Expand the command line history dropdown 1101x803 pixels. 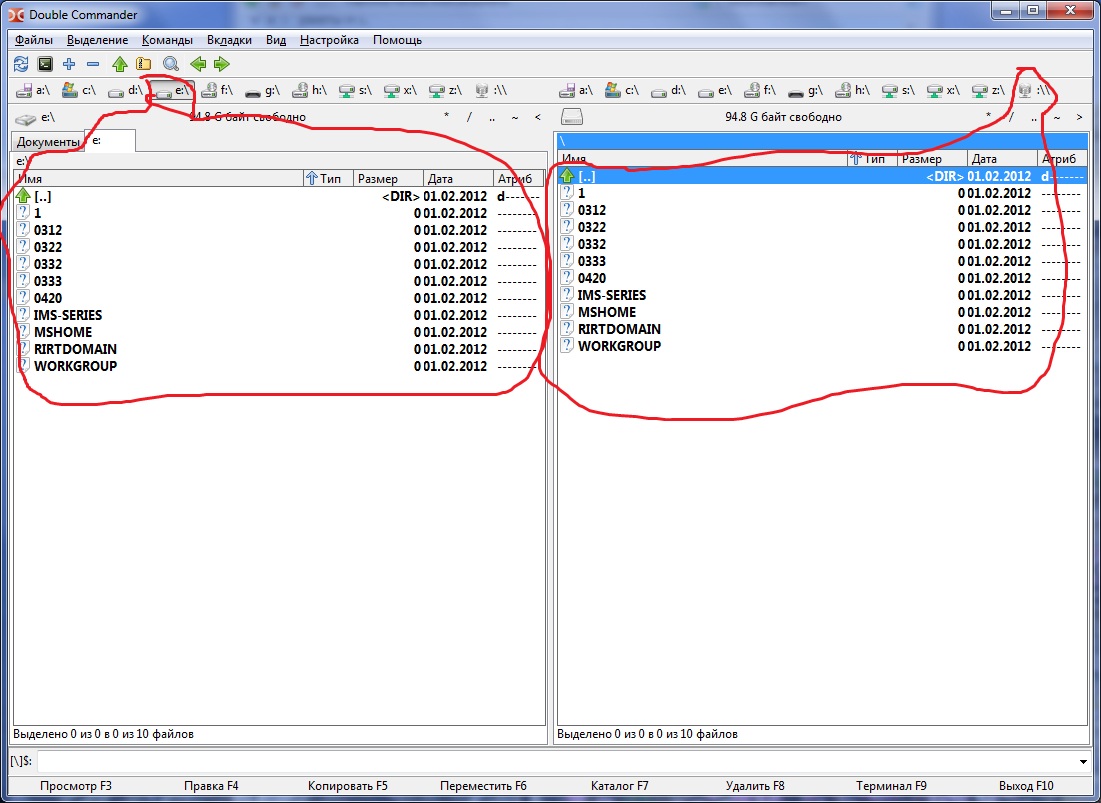coord(1085,762)
